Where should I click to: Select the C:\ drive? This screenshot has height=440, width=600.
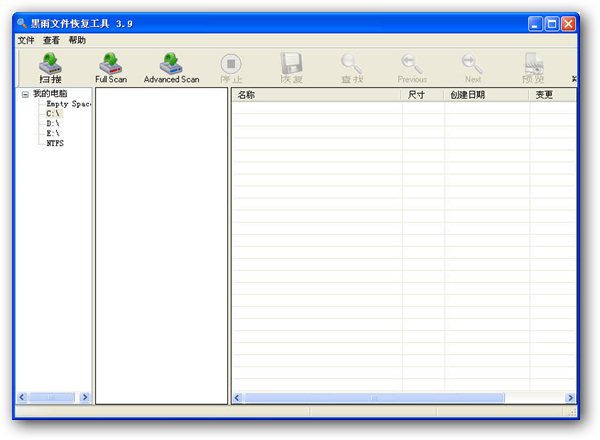(53, 114)
